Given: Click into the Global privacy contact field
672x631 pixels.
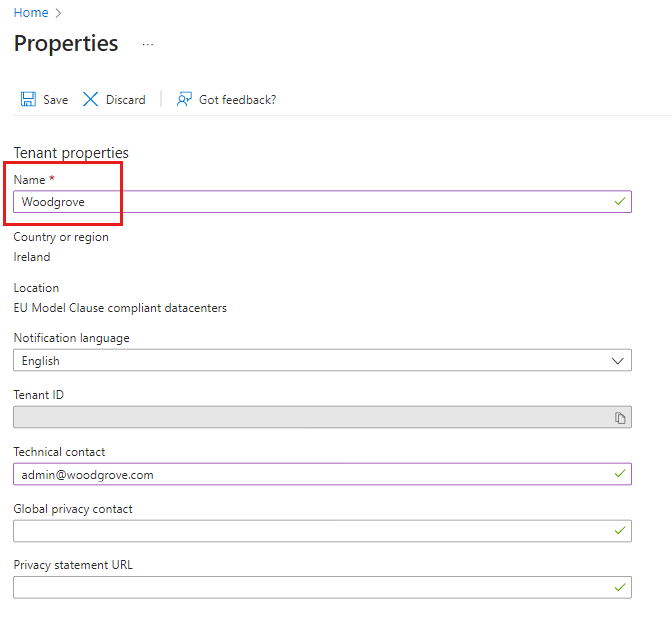Looking at the screenshot, I should pos(300,531).
